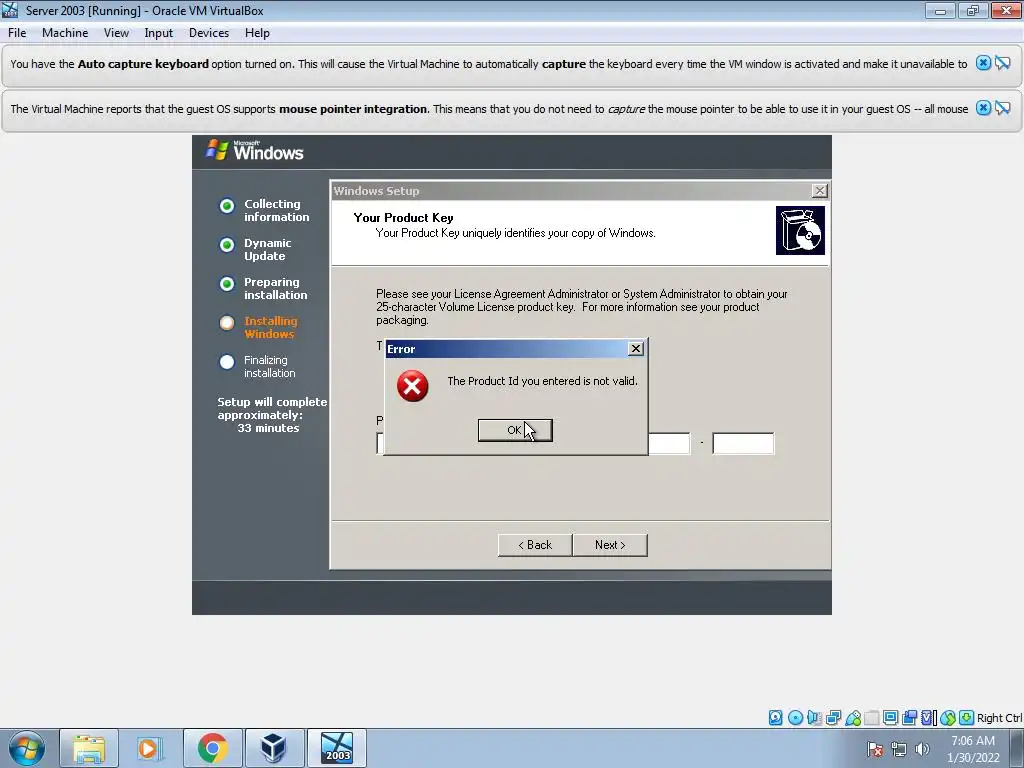Screen dimensions: 1024x768
Task: Click the Back button in Setup
Action: (x=535, y=545)
